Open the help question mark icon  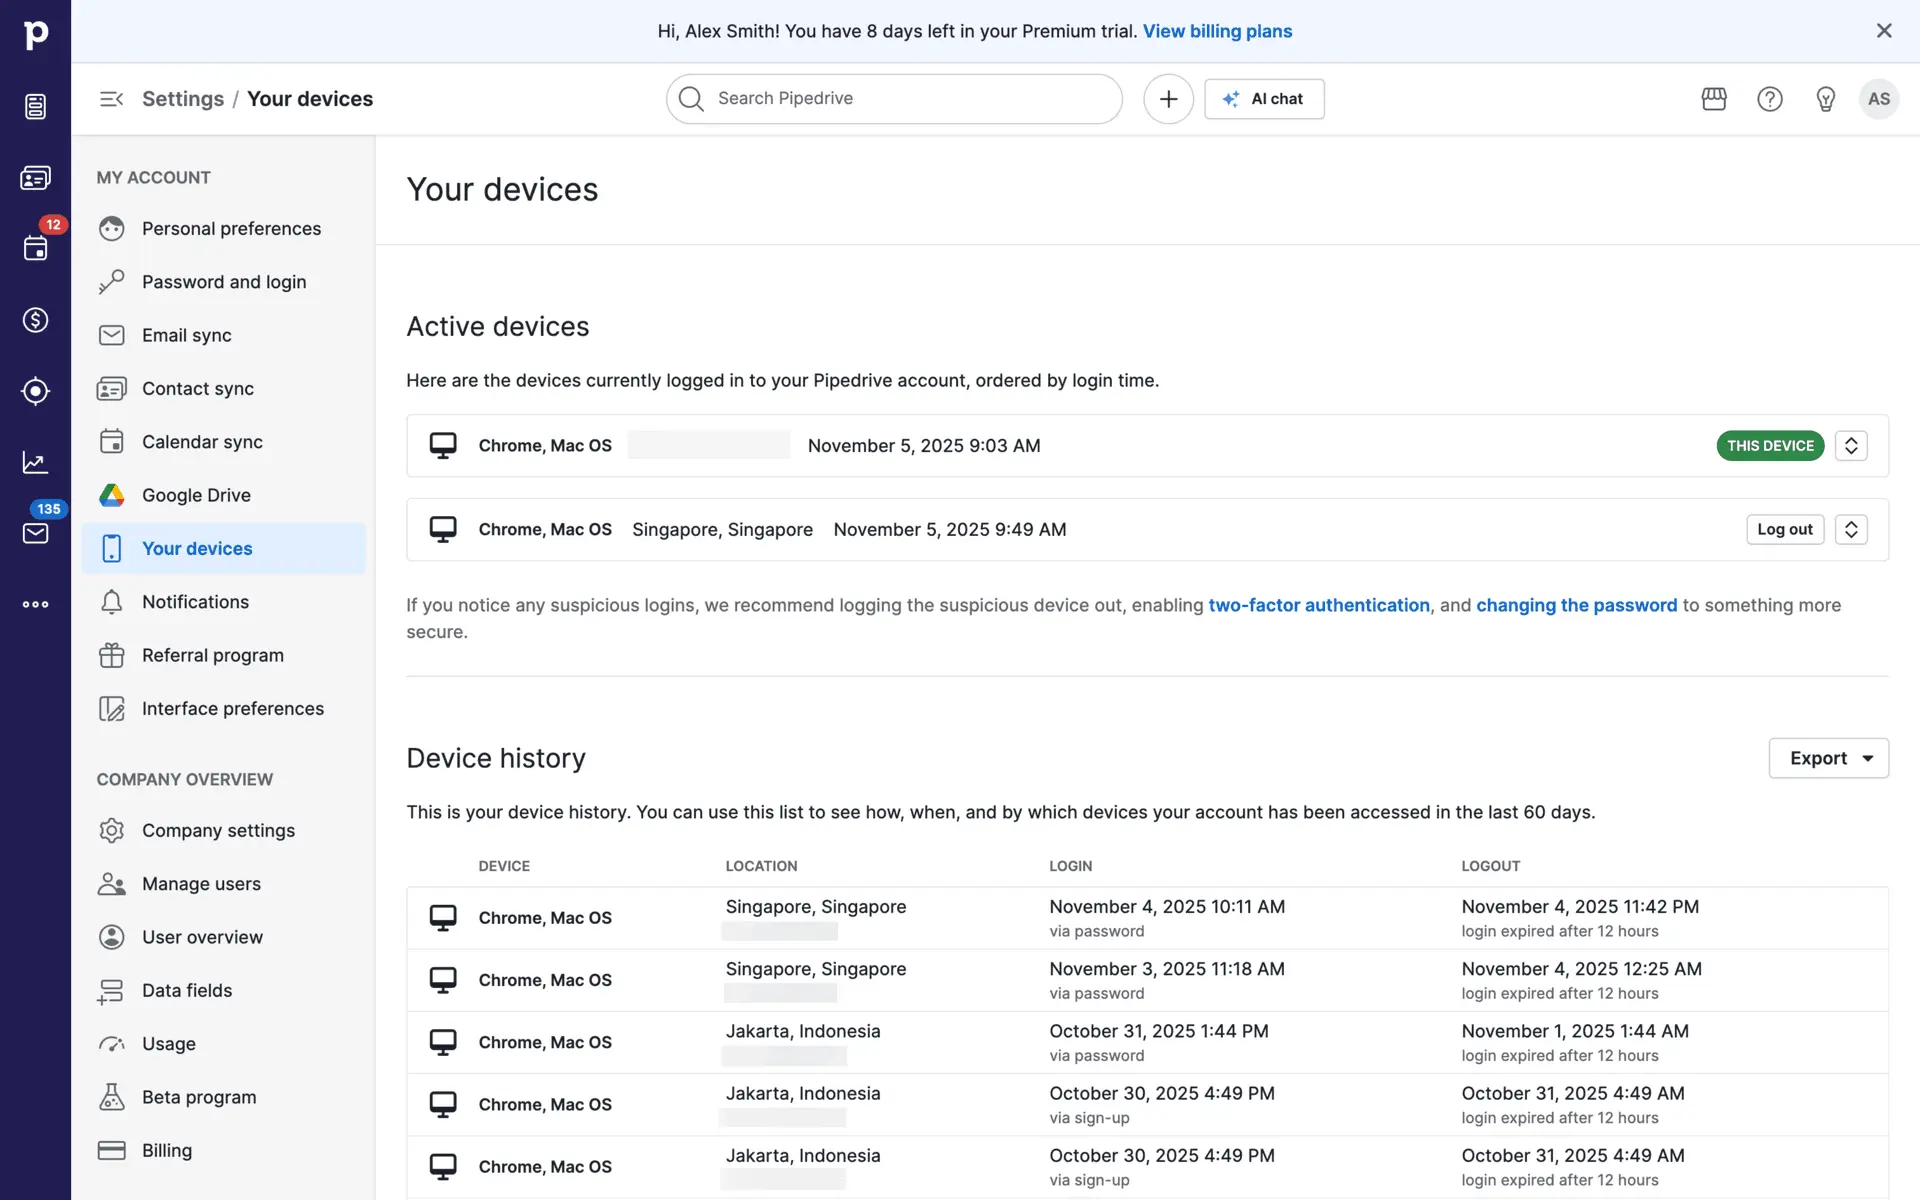(x=1769, y=99)
